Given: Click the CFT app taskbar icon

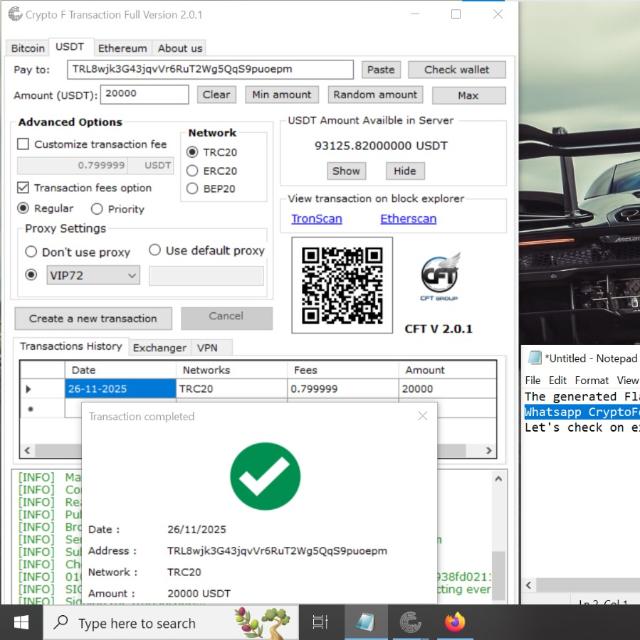Looking at the screenshot, I should [410, 622].
